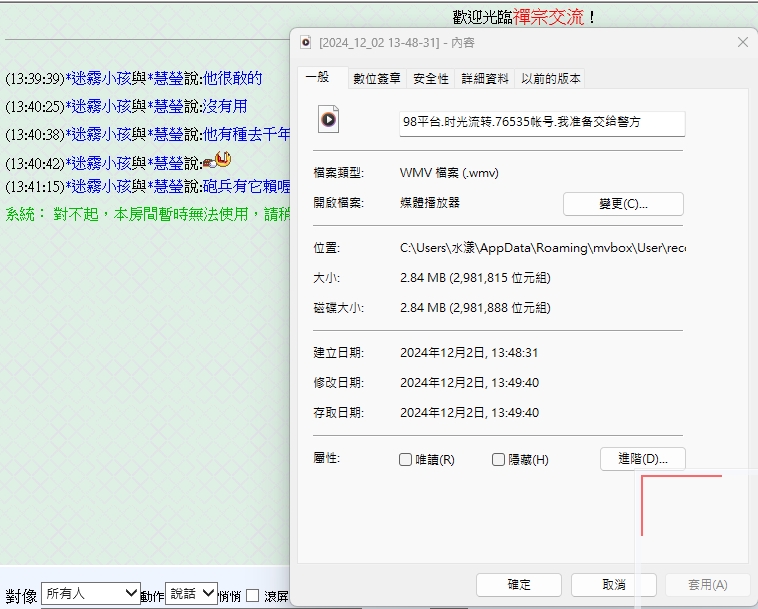The height and width of the screenshot is (609, 758).
Task: Click the 2.84 MB (2,981,815 位元組) size value
Action: pos(475,278)
